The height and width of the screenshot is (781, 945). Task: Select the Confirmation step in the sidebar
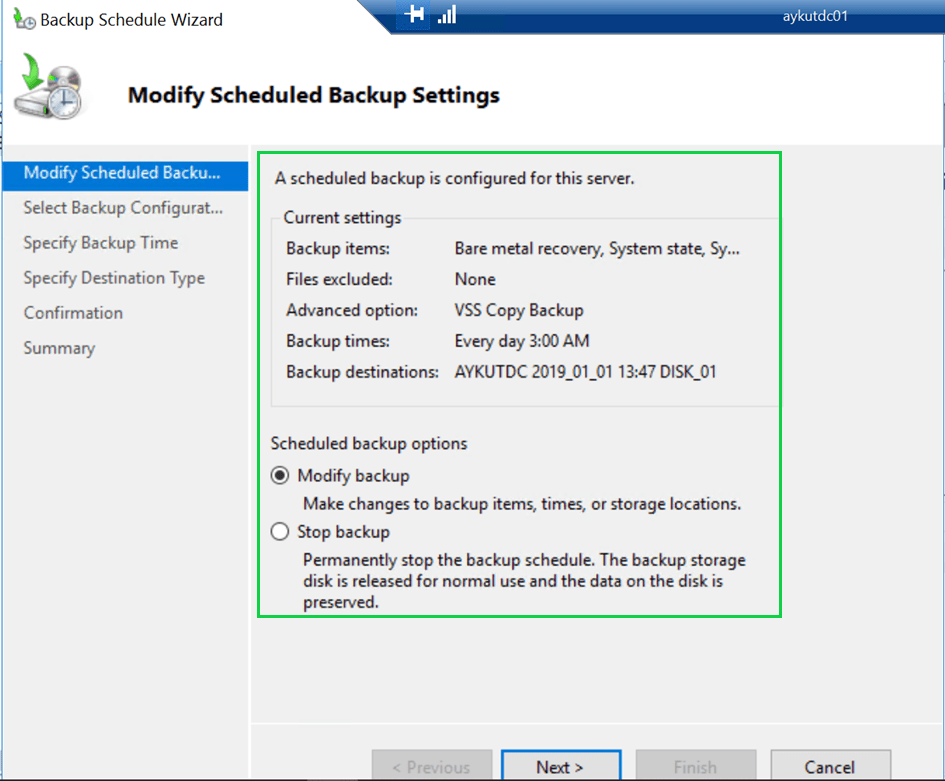pos(73,313)
